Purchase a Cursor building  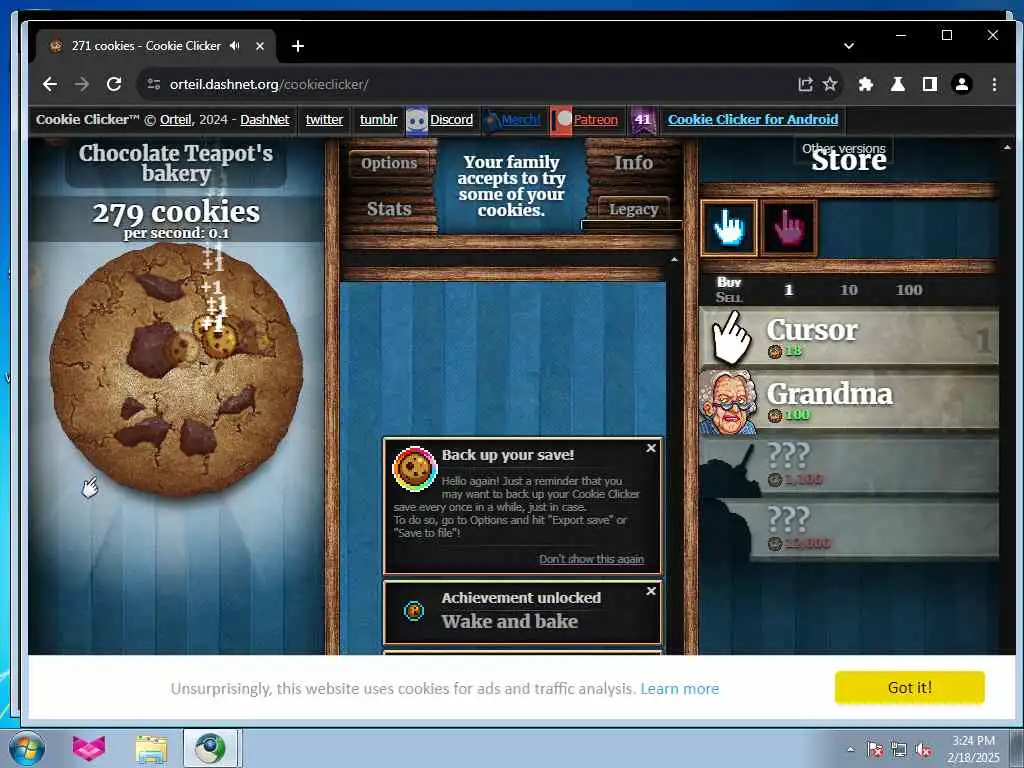[x=849, y=337]
